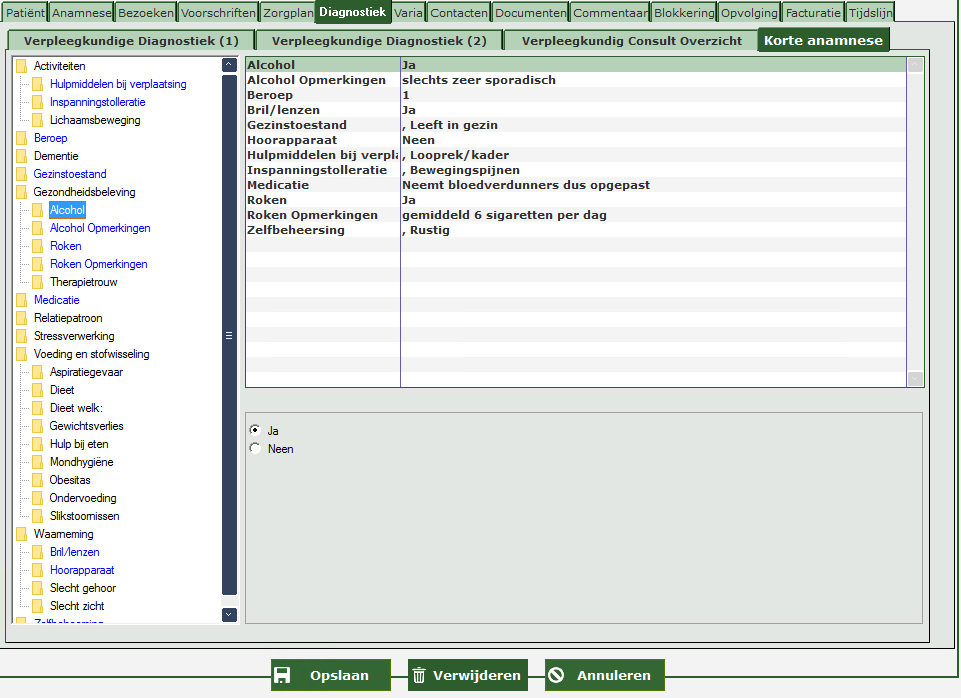
Task: Click the folder icon next to Medicatie
Action: coord(21,300)
